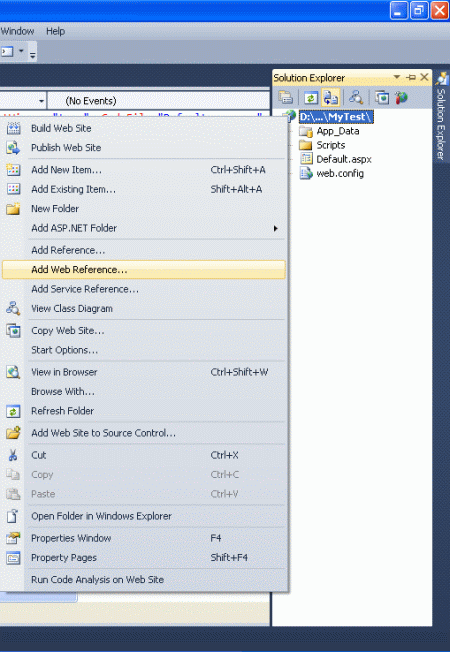Open the toolbar options overflow arrow
Screen dimensions: 450x652
pos(32,54)
